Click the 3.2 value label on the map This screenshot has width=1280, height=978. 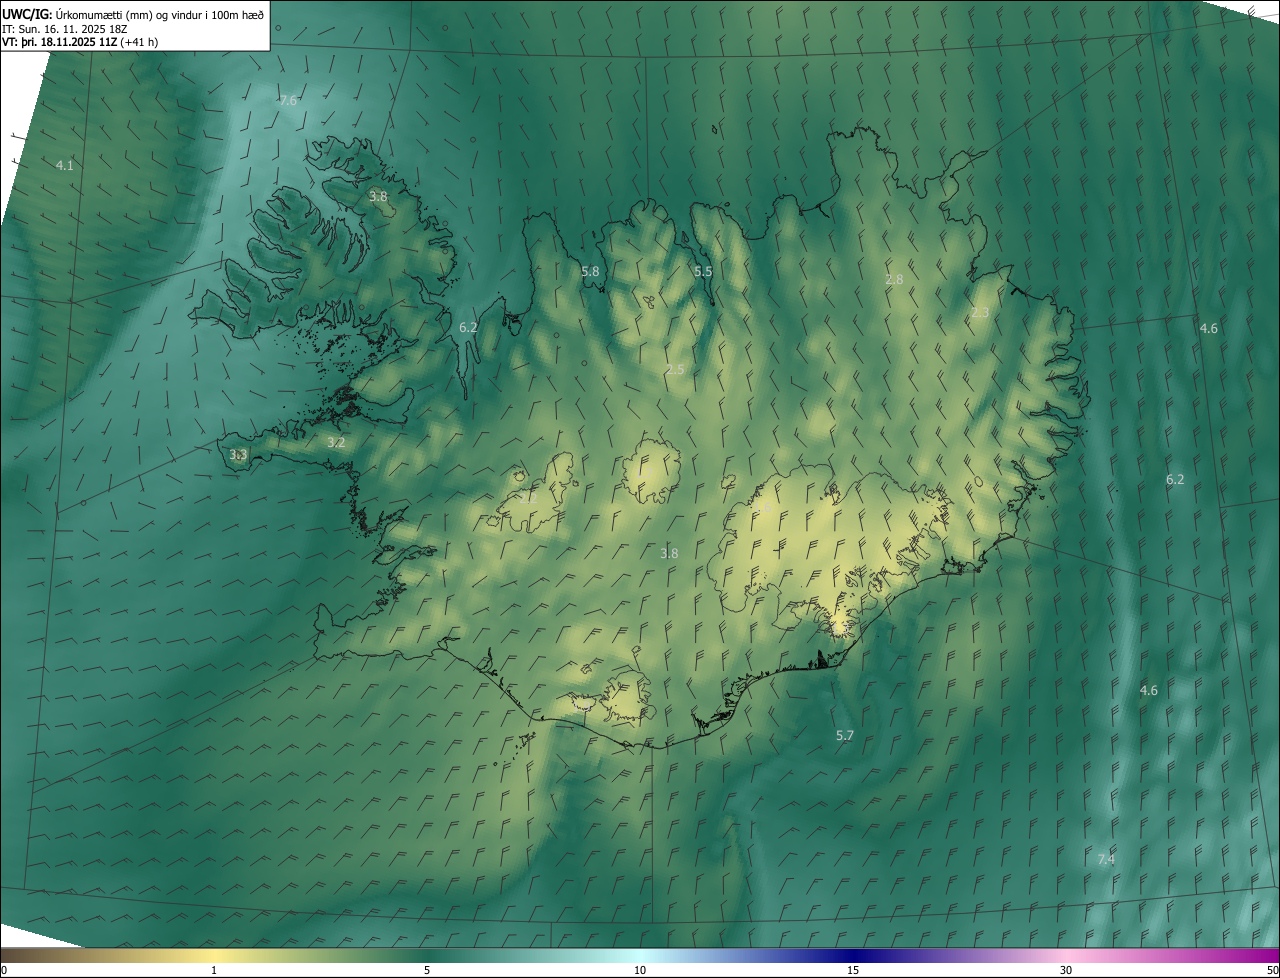point(336,442)
